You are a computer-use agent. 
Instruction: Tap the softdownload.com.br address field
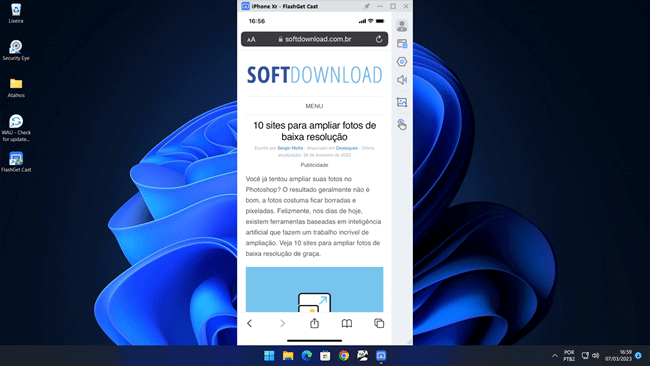314,39
